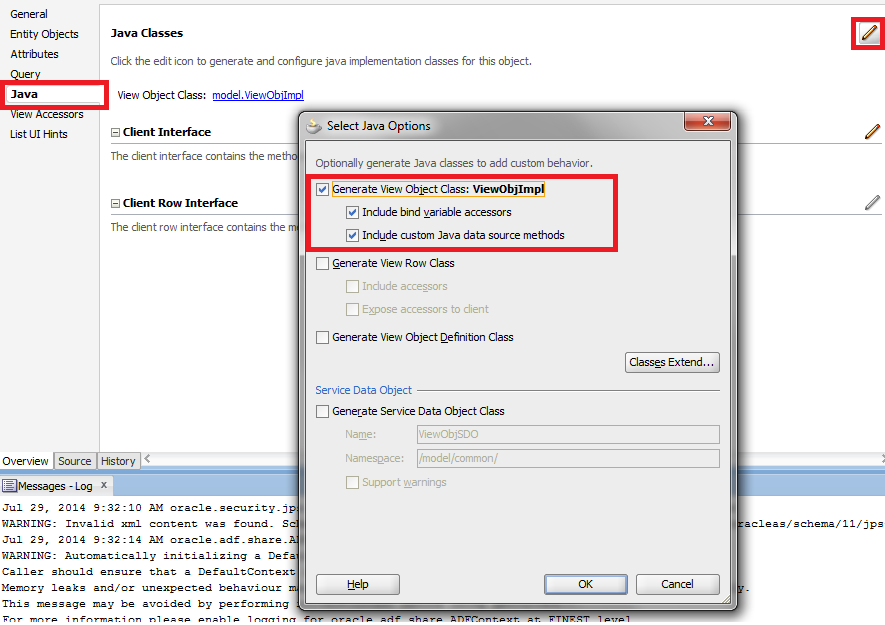Tick the disabled Include accessors checkbox

(x=352, y=287)
